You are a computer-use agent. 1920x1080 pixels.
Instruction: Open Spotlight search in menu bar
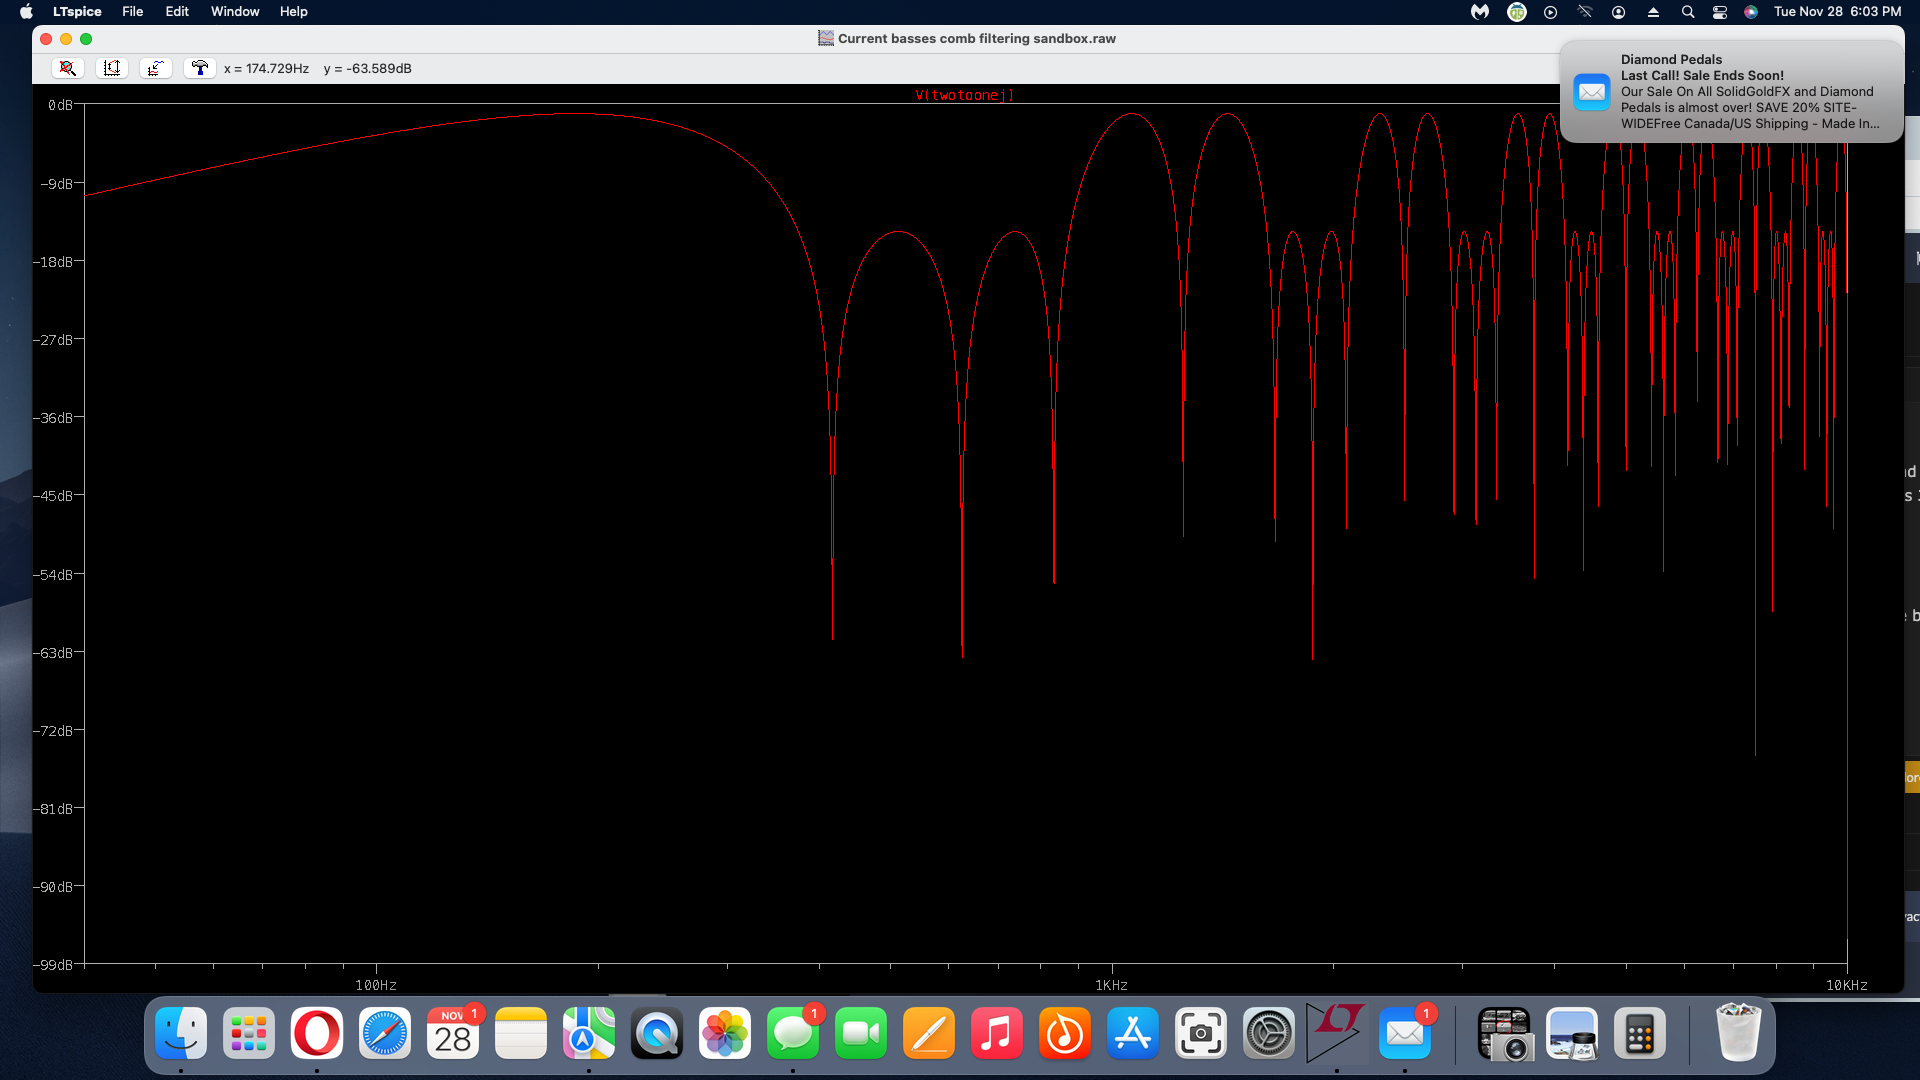click(x=1688, y=12)
